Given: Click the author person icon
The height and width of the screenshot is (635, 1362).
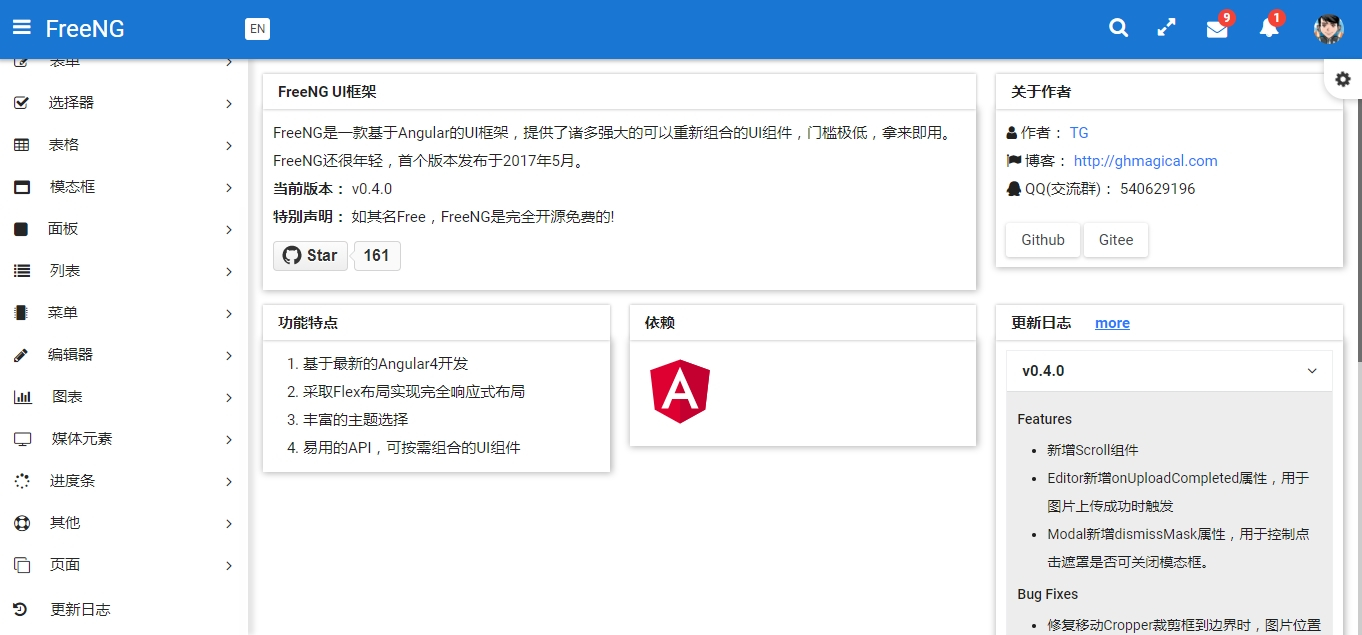Looking at the screenshot, I should [x=1011, y=133].
